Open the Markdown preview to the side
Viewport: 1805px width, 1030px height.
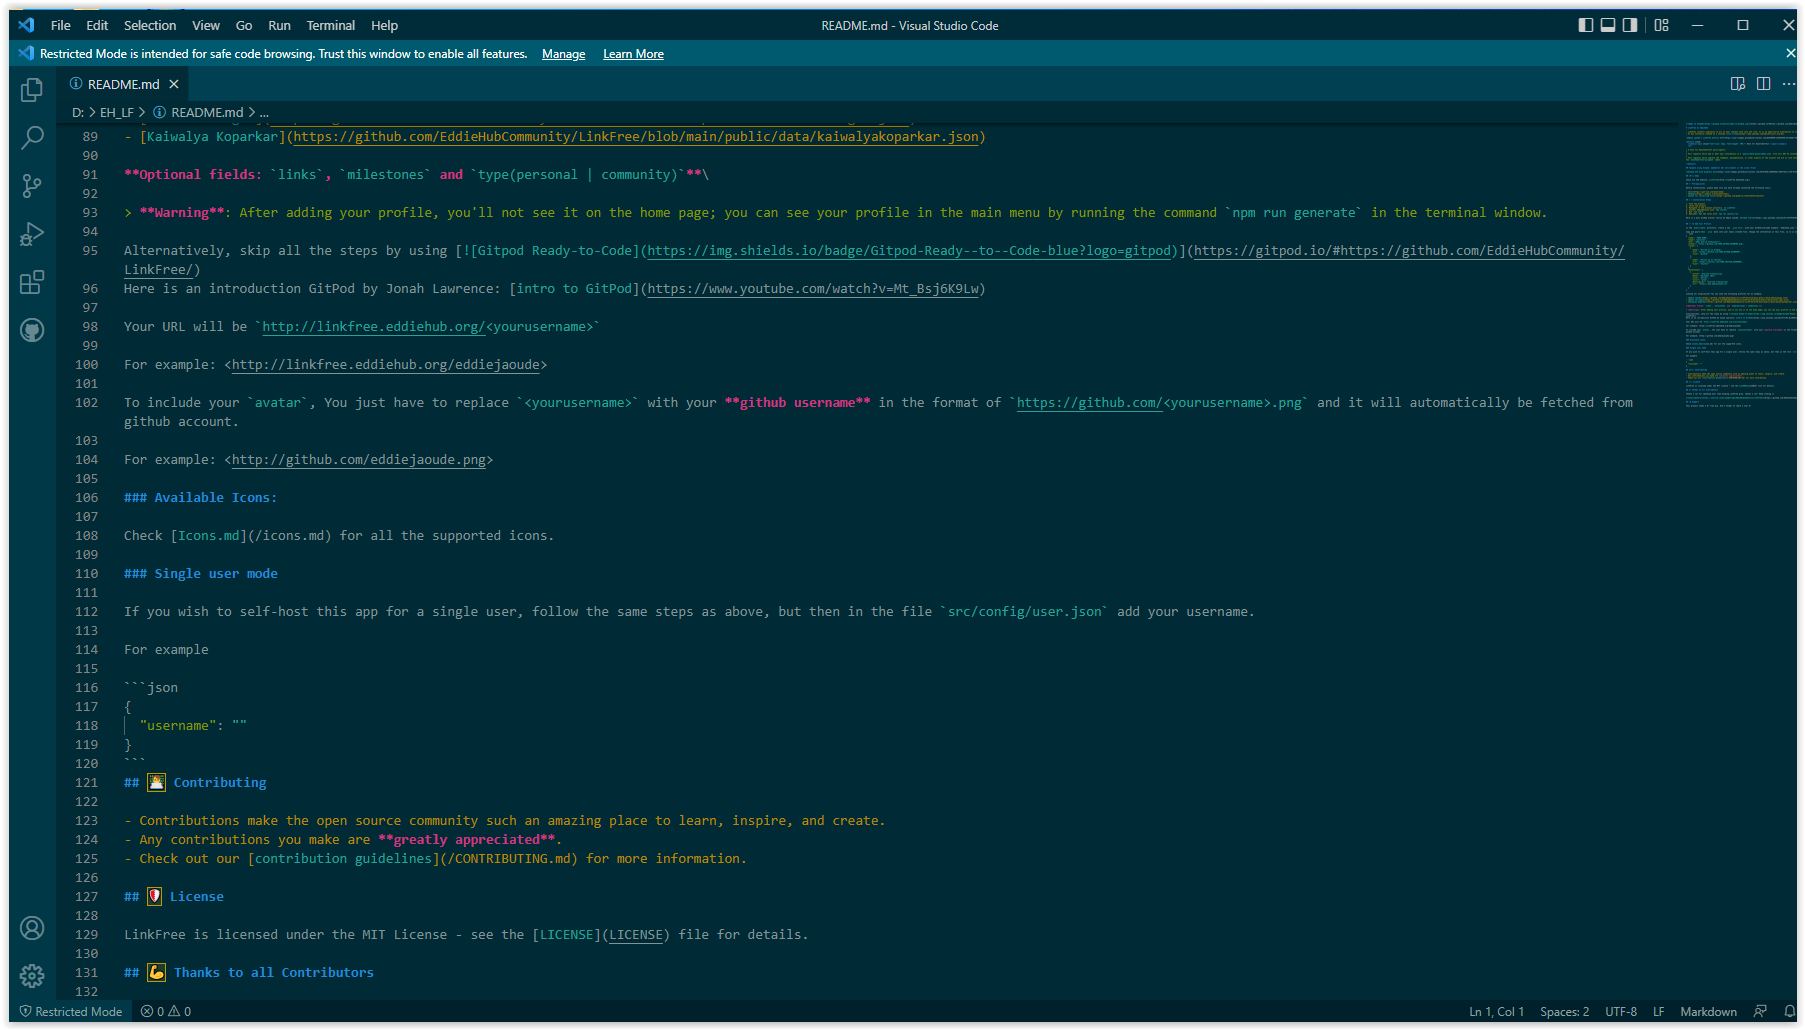pos(1737,84)
